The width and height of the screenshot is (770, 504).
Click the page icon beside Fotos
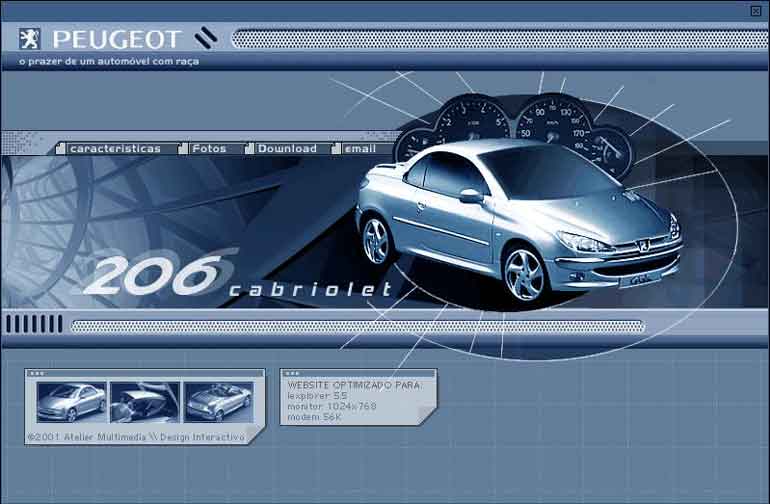click(x=183, y=148)
